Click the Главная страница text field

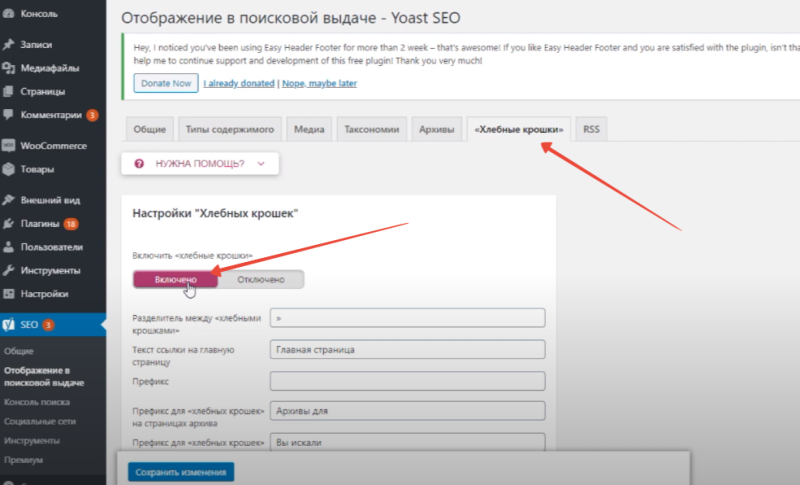point(408,349)
